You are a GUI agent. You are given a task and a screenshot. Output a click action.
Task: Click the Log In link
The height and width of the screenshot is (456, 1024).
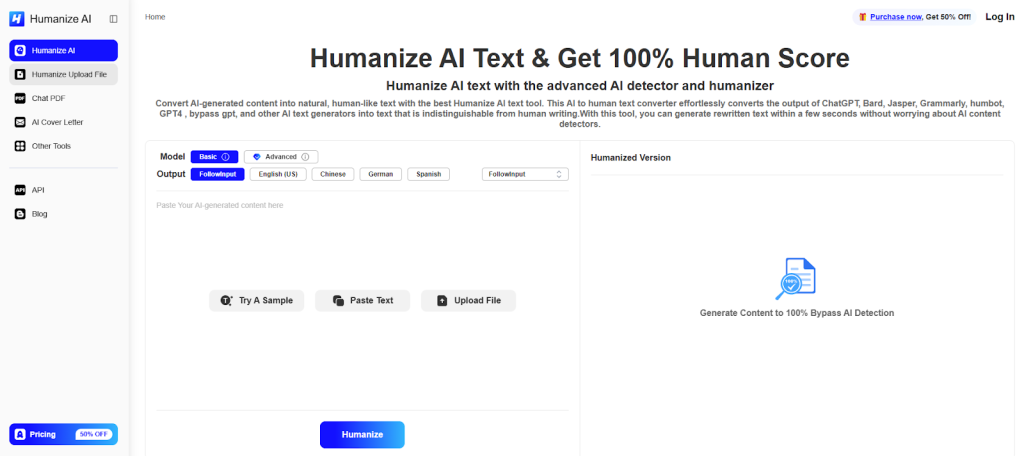pyautogui.click(x=999, y=17)
